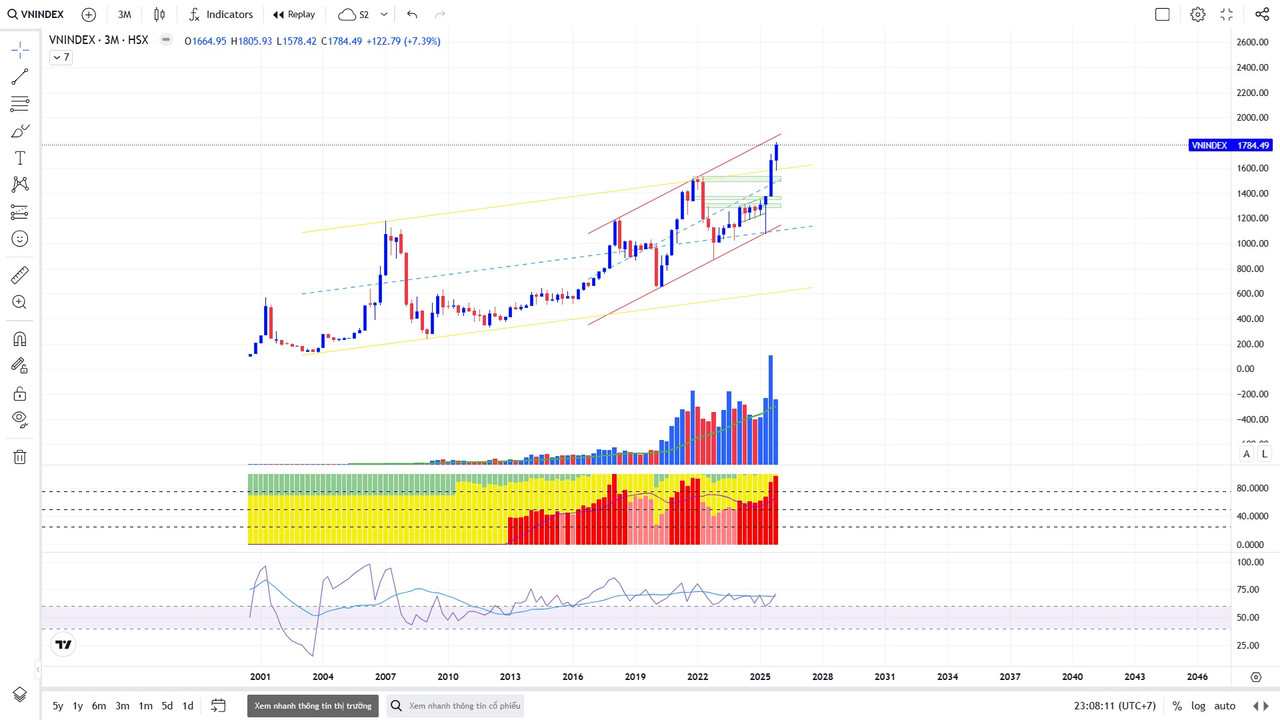
Task: Select the 6m time range
Action: point(99,706)
